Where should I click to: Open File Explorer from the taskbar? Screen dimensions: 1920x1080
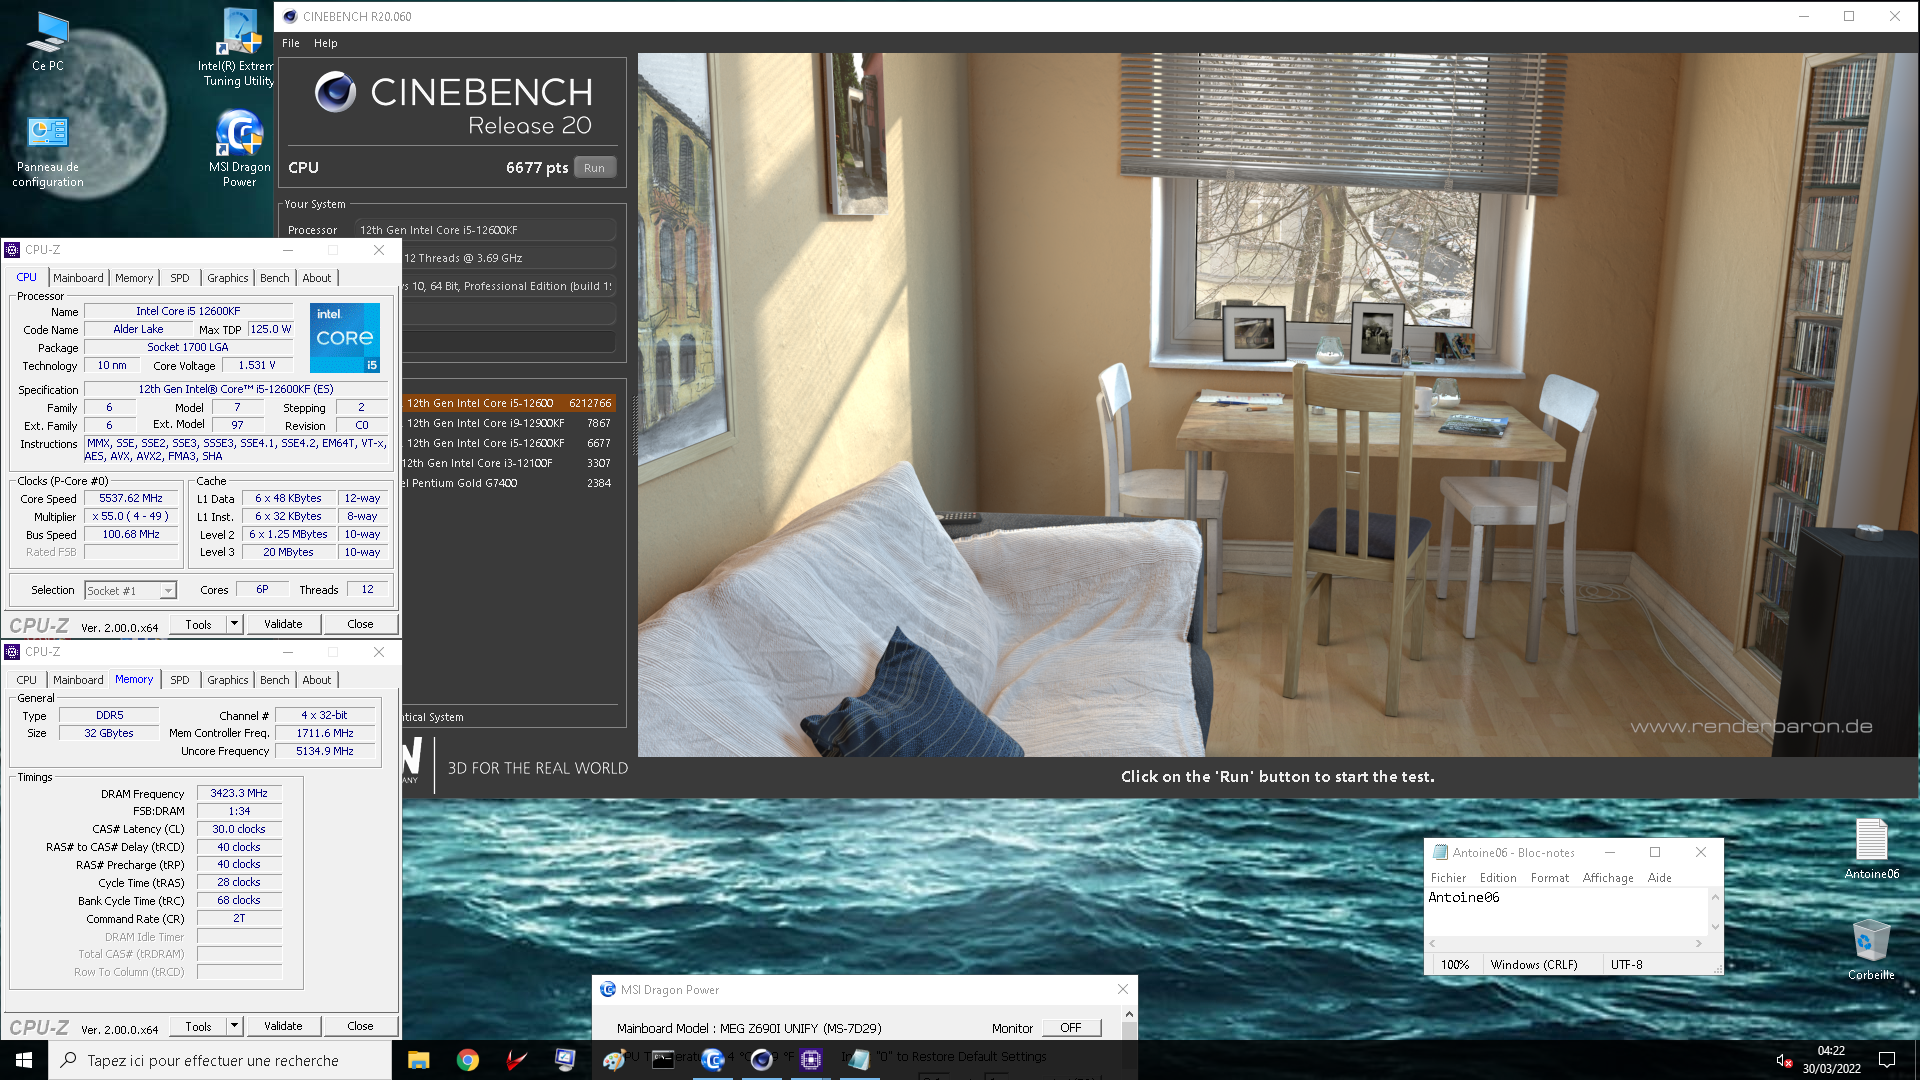point(418,1060)
